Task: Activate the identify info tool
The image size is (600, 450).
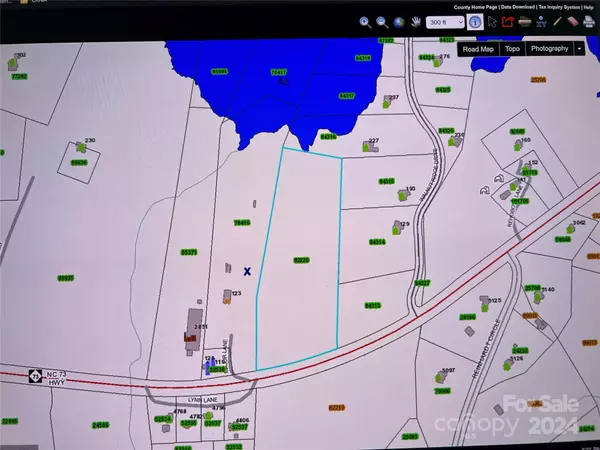Action: (473, 21)
